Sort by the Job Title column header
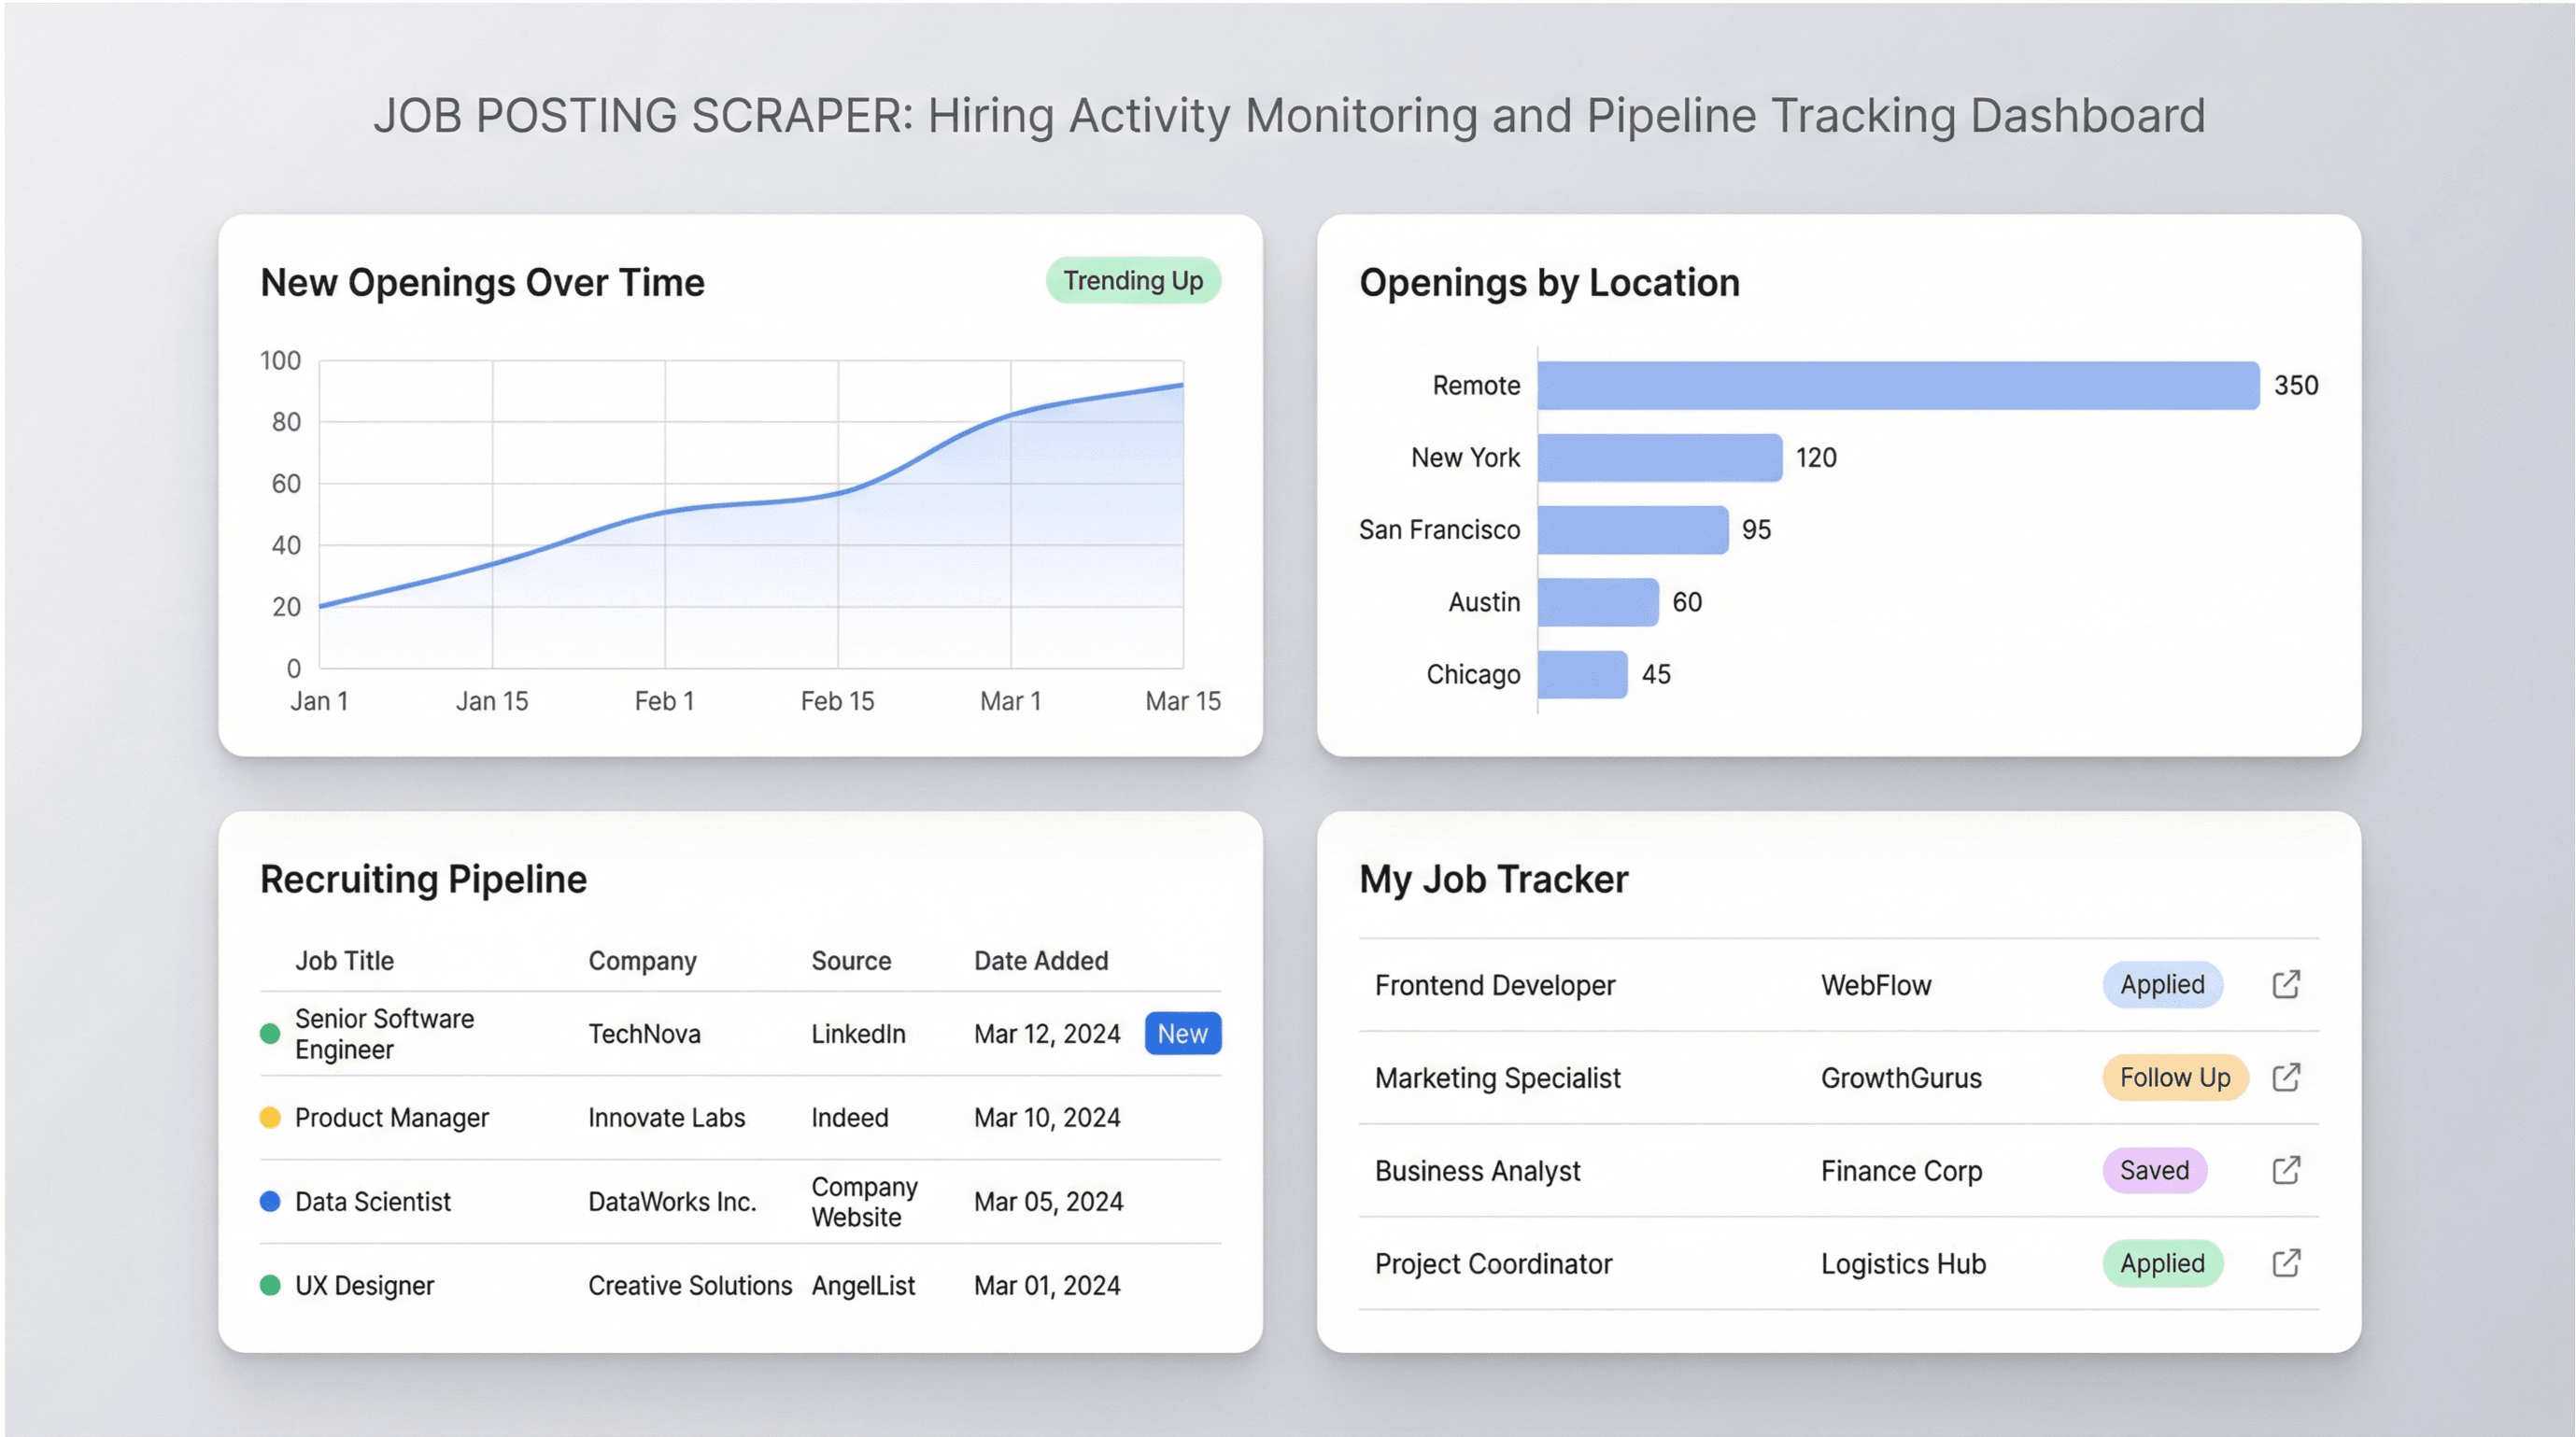The width and height of the screenshot is (2576, 1437). click(x=344, y=961)
